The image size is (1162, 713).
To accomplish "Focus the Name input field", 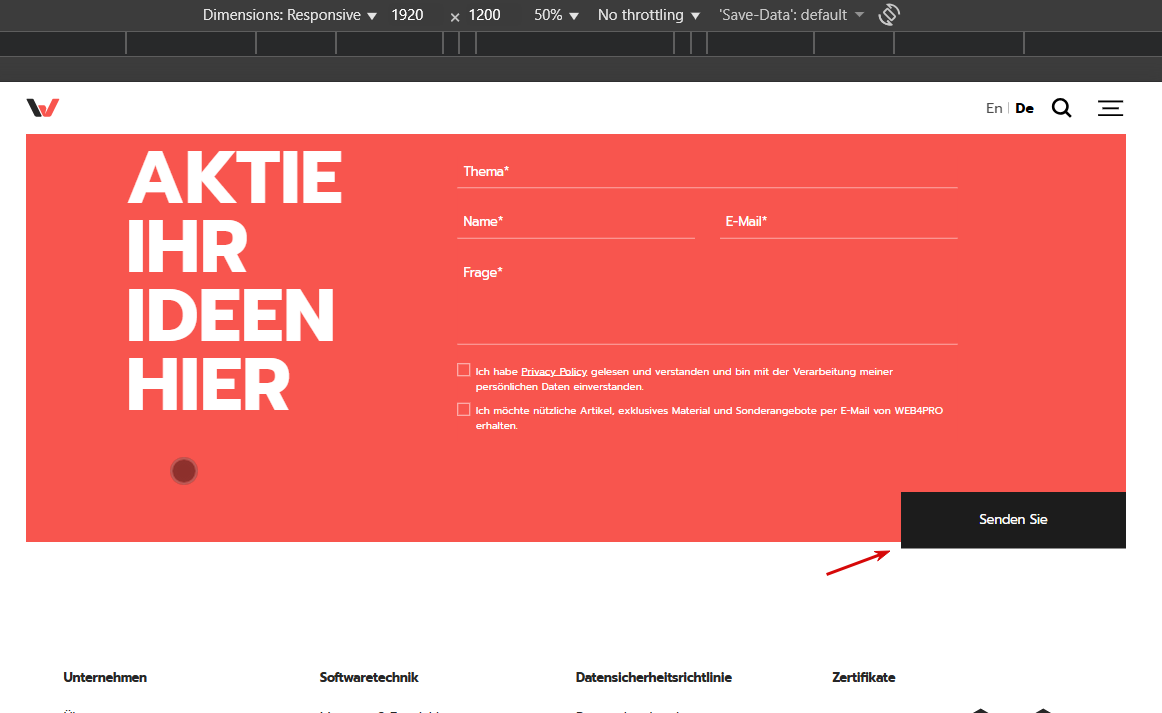I will [x=576, y=222].
